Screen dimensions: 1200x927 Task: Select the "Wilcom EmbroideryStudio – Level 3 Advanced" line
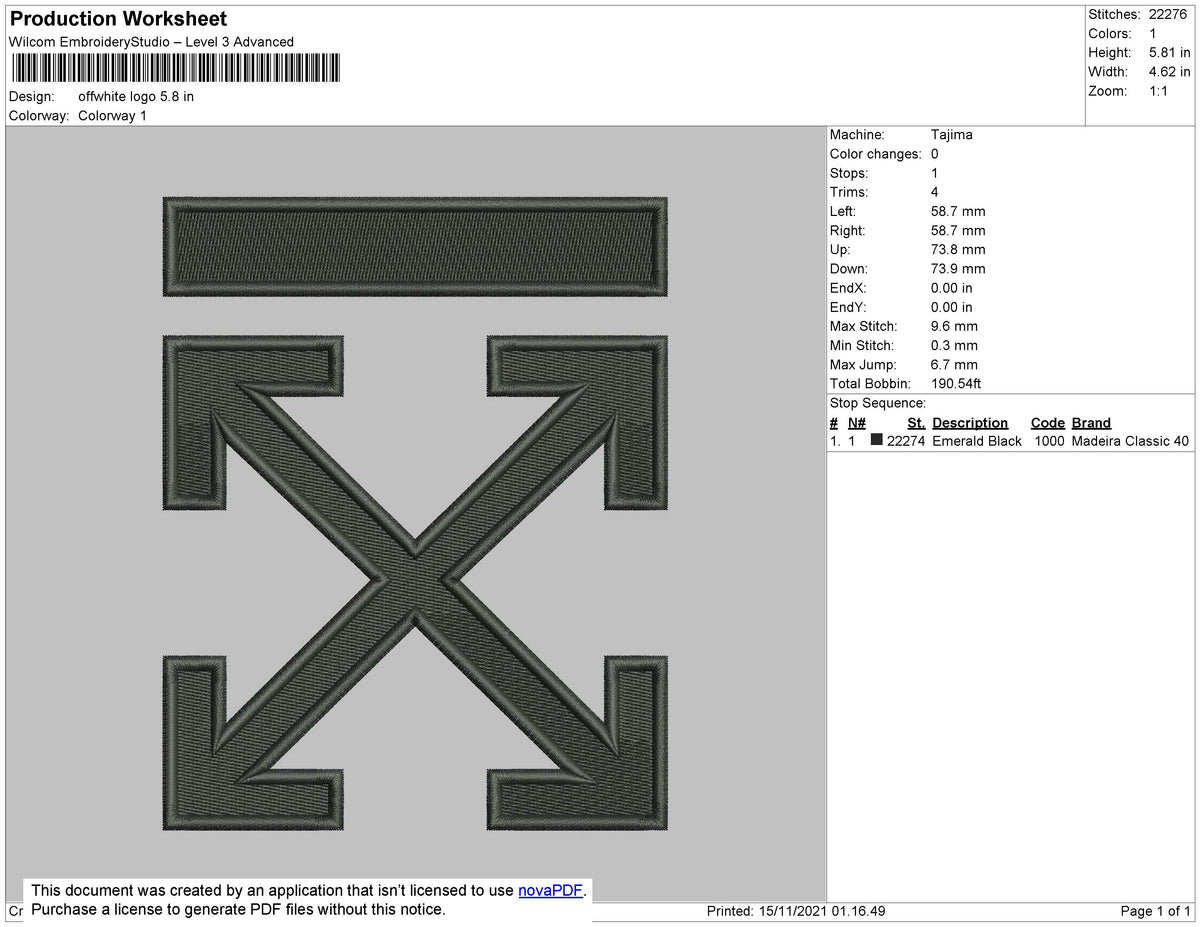click(151, 42)
